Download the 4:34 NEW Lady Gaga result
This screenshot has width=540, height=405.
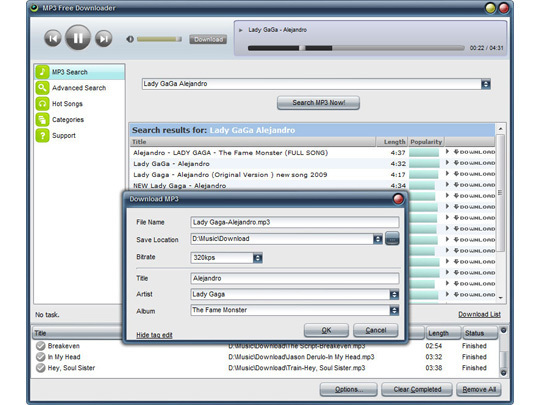[474, 185]
